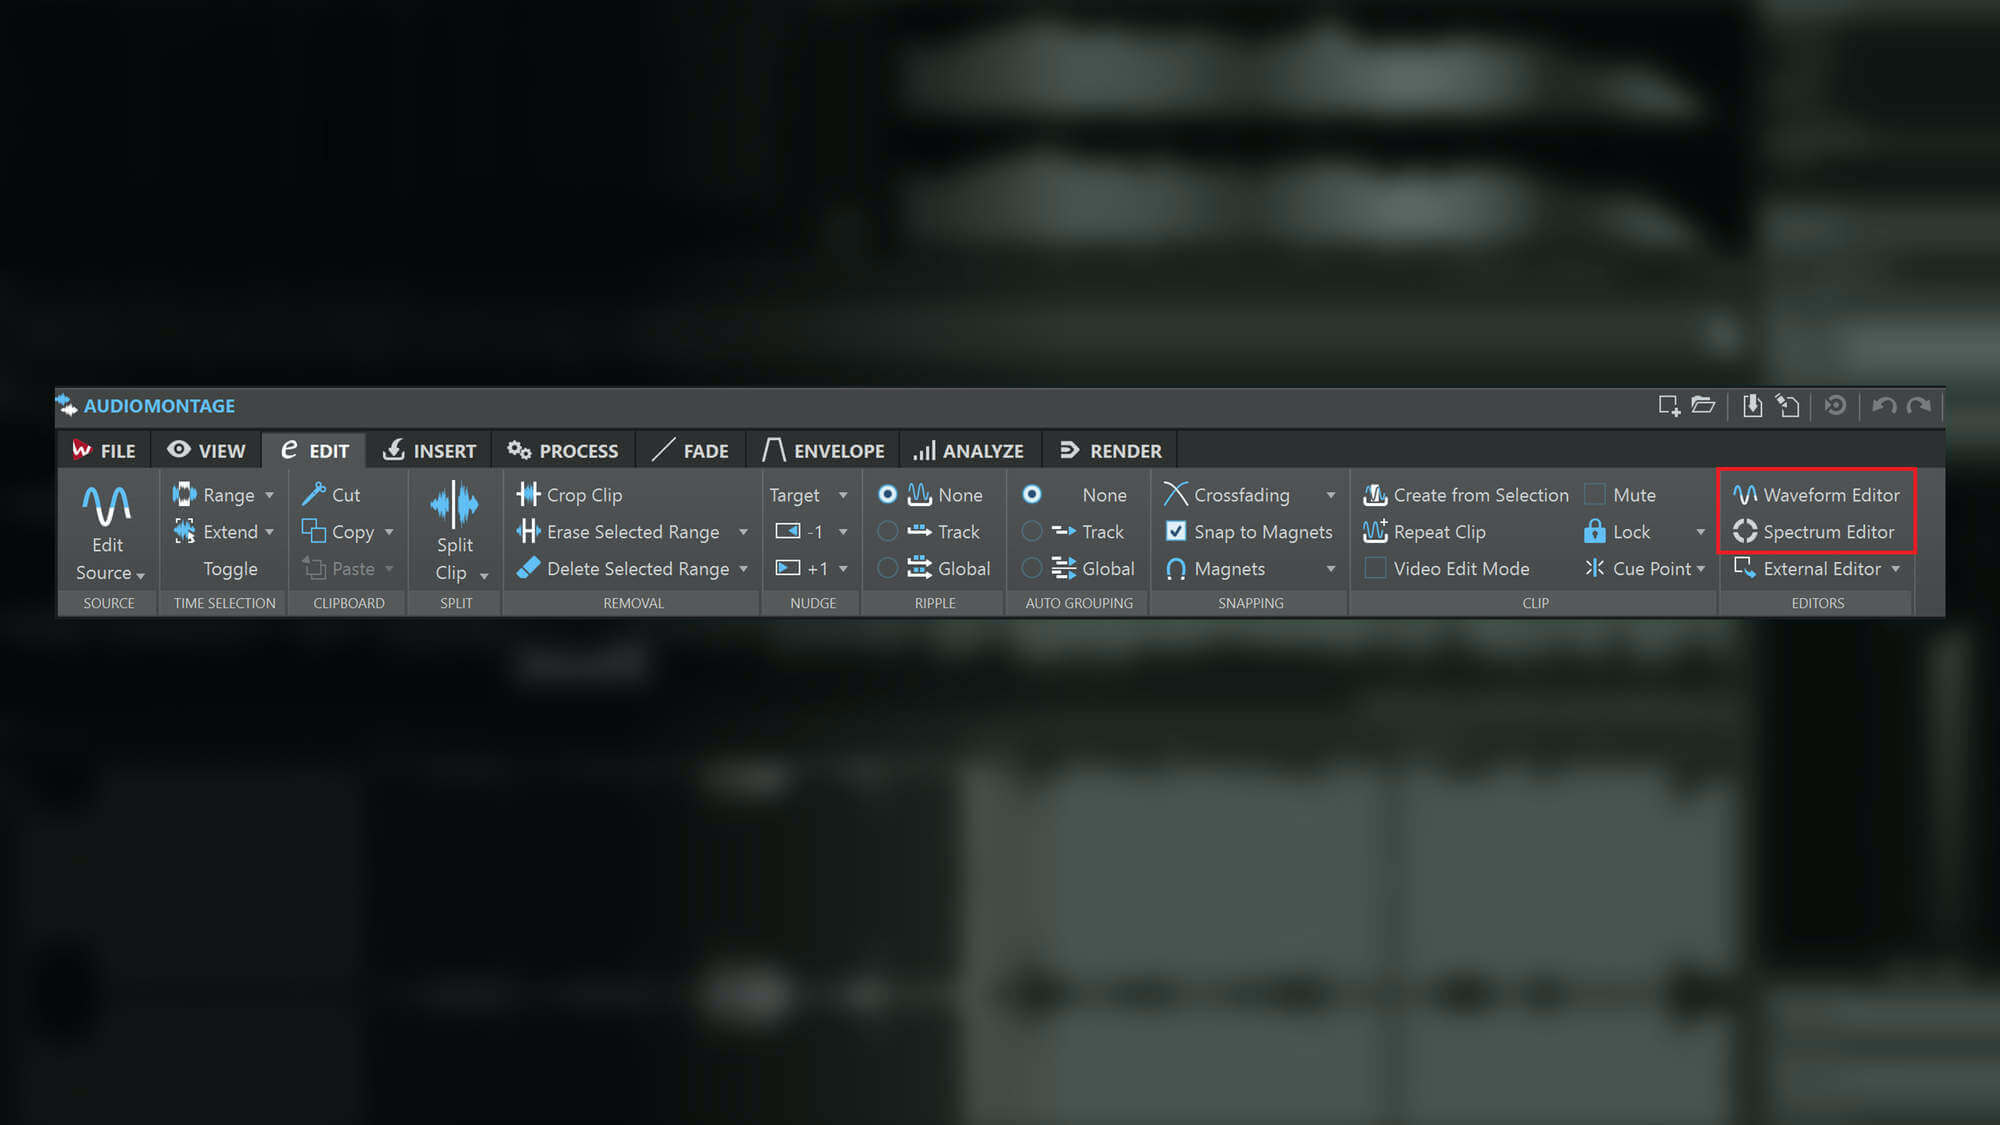Enable the Mute checkbox
This screenshot has height=1125, width=2000.
tap(1595, 494)
